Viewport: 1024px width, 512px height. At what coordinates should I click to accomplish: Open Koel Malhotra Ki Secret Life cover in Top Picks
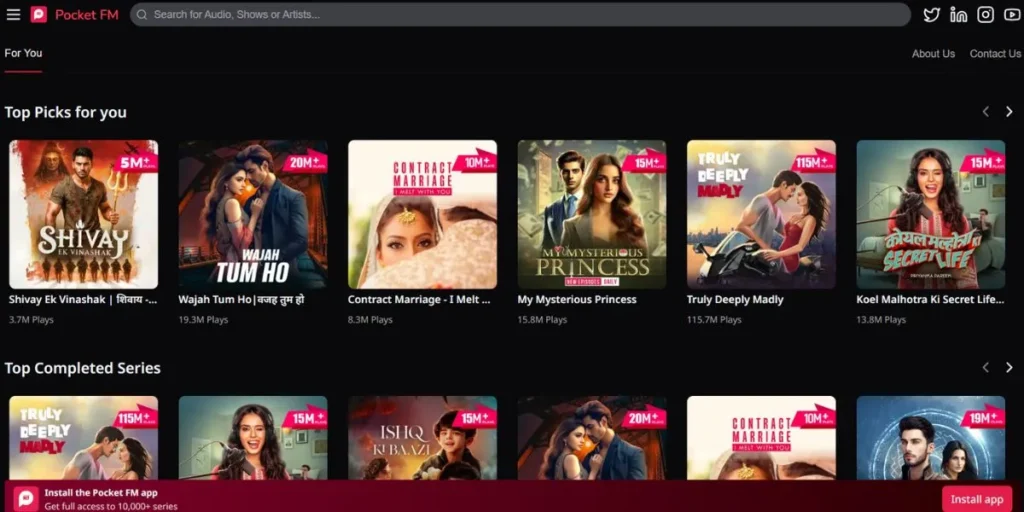[931, 214]
